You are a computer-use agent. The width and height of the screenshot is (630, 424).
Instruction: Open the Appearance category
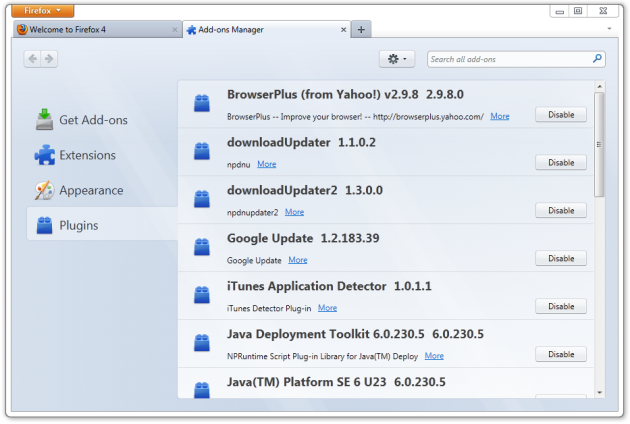102,190
